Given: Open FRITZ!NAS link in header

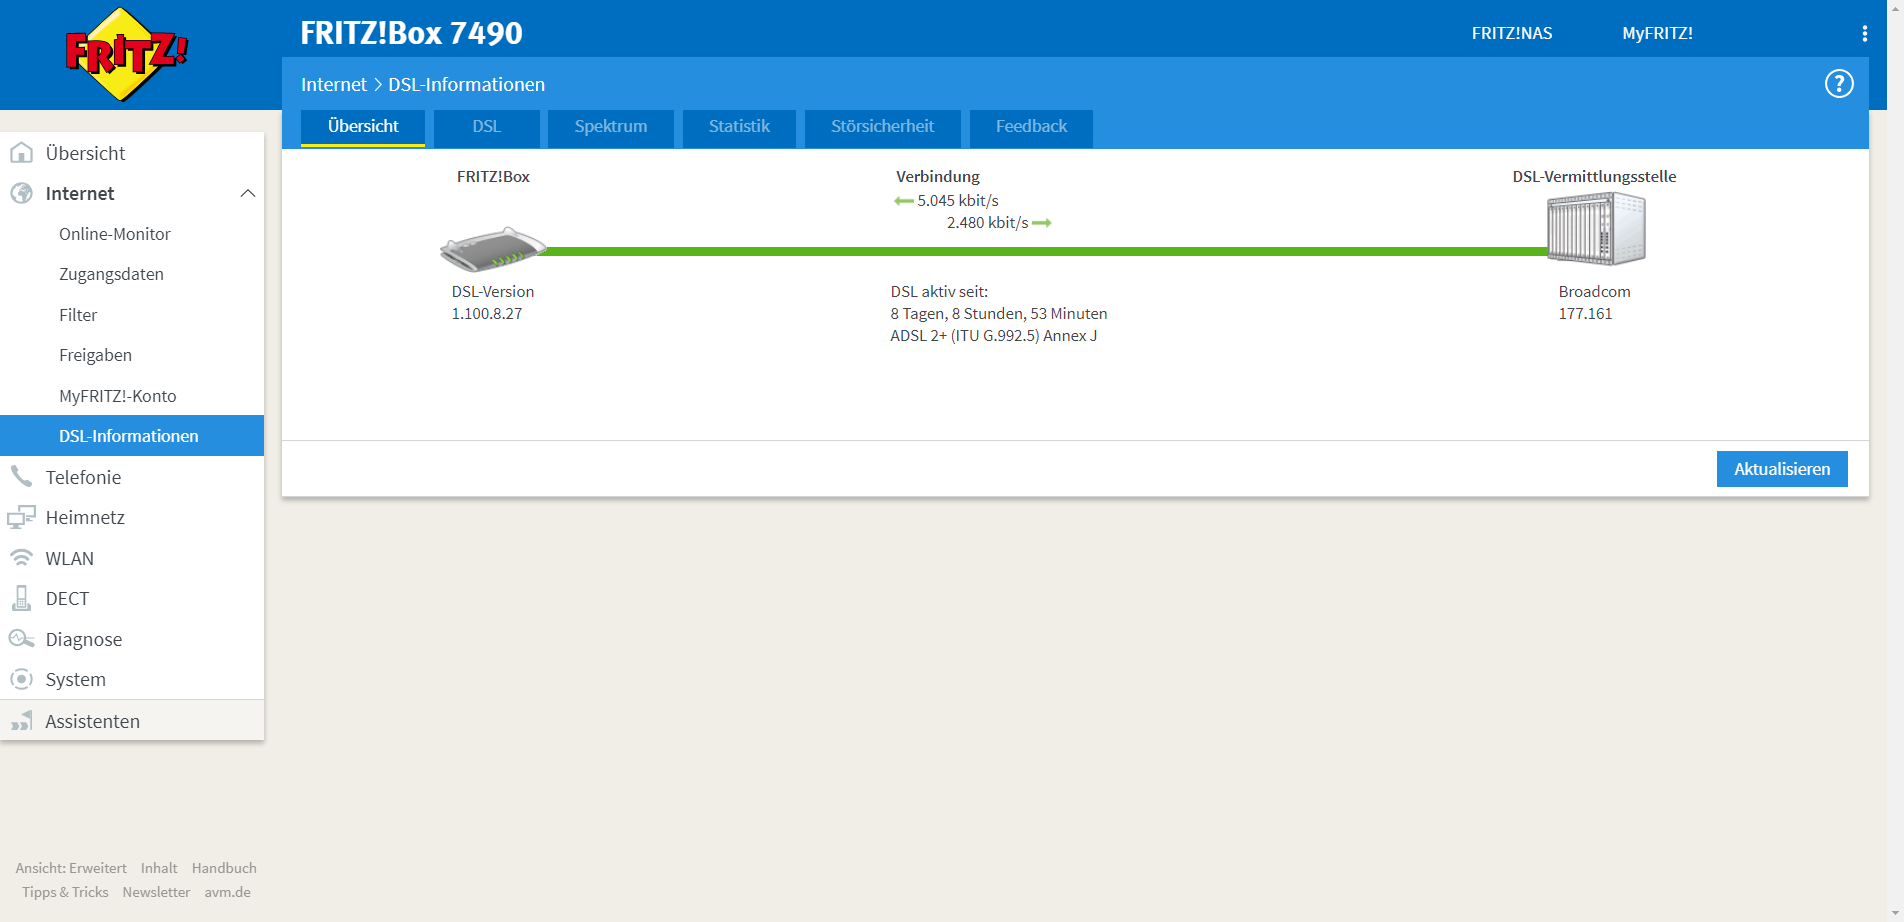Looking at the screenshot, I should tap(1511, 33).
